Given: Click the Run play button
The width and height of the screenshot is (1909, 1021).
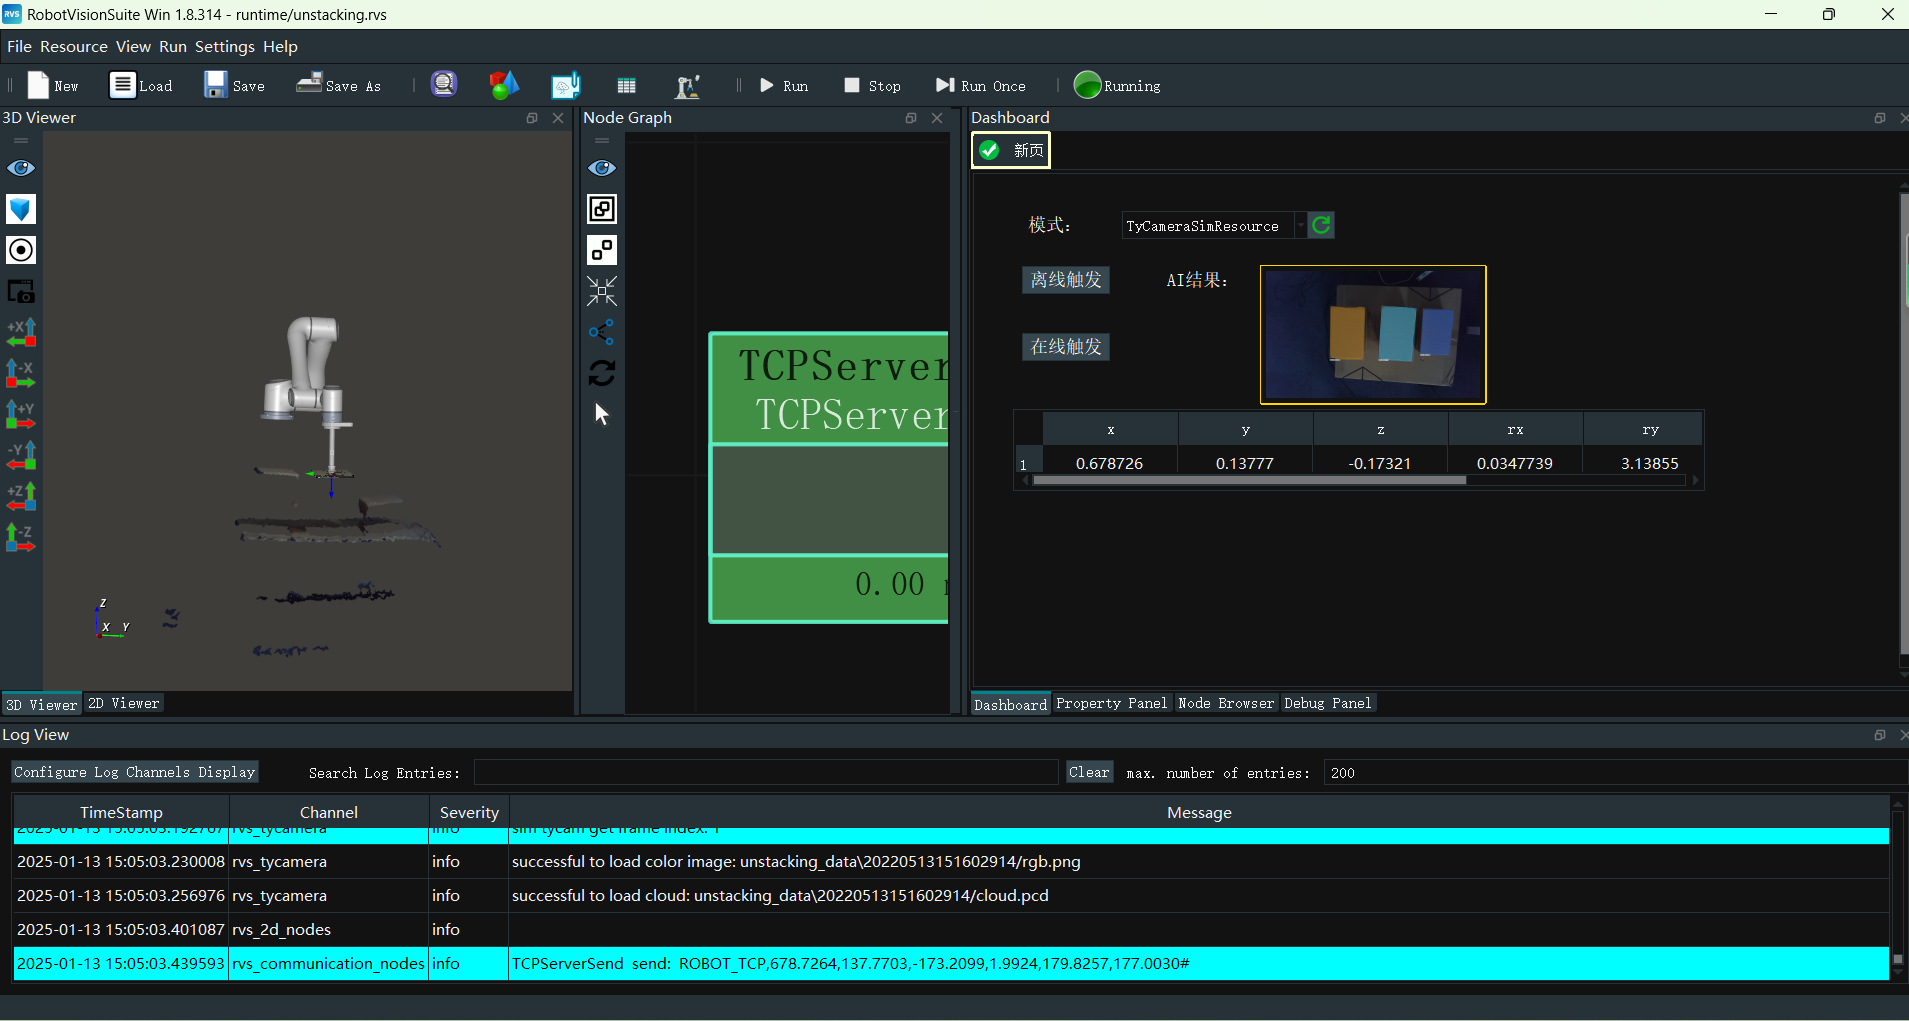Looking at the screenshot, I should [784, 86].
